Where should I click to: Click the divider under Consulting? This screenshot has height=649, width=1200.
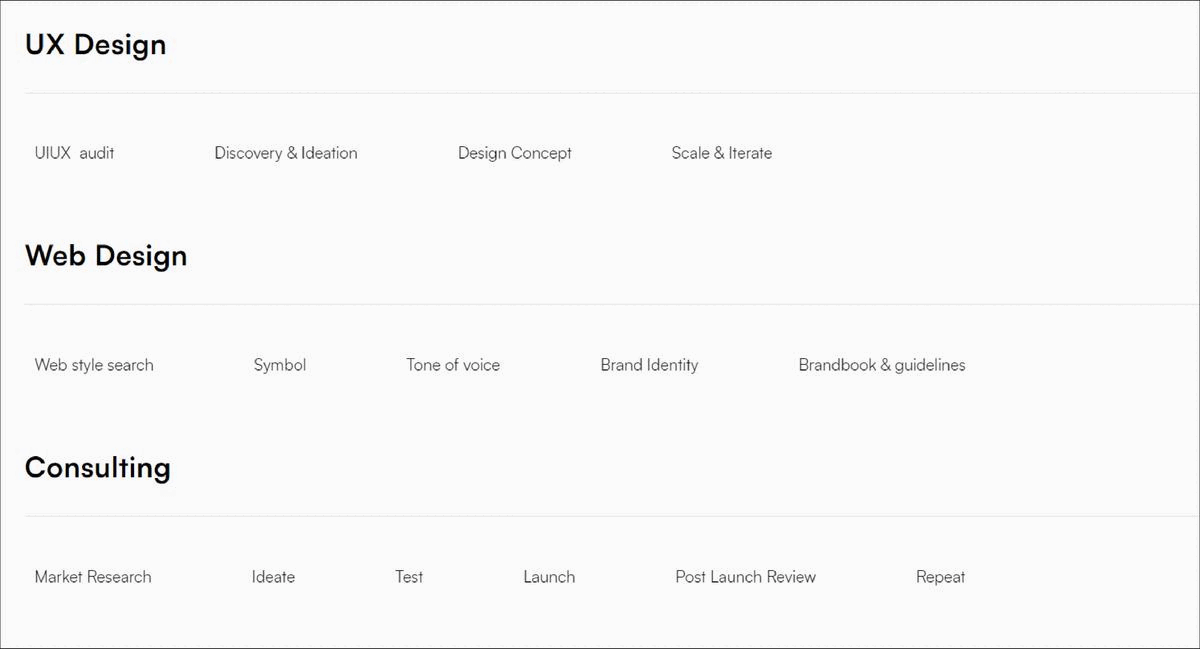pyautogui.click(x=612, y=516)
